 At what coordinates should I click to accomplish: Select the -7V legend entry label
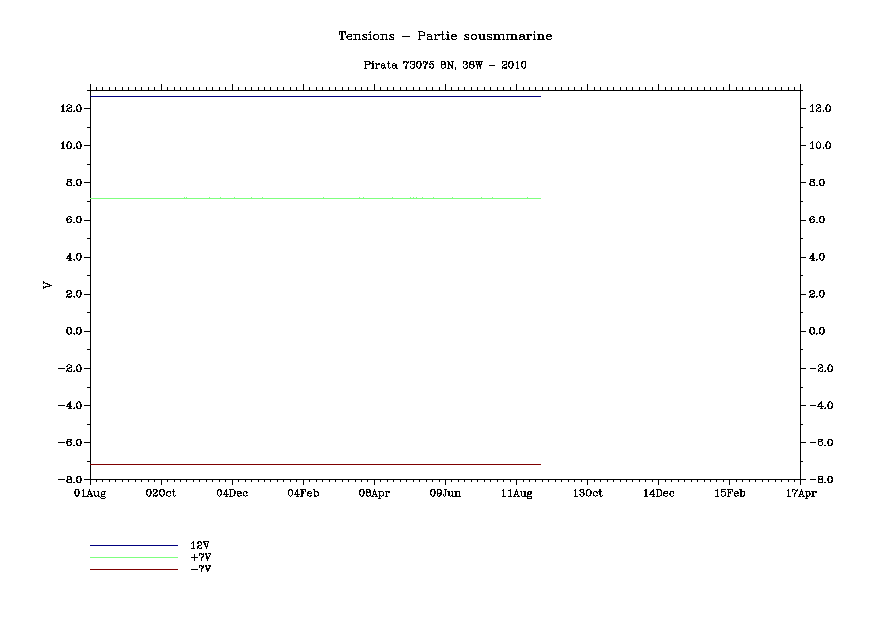coord(199,569)
